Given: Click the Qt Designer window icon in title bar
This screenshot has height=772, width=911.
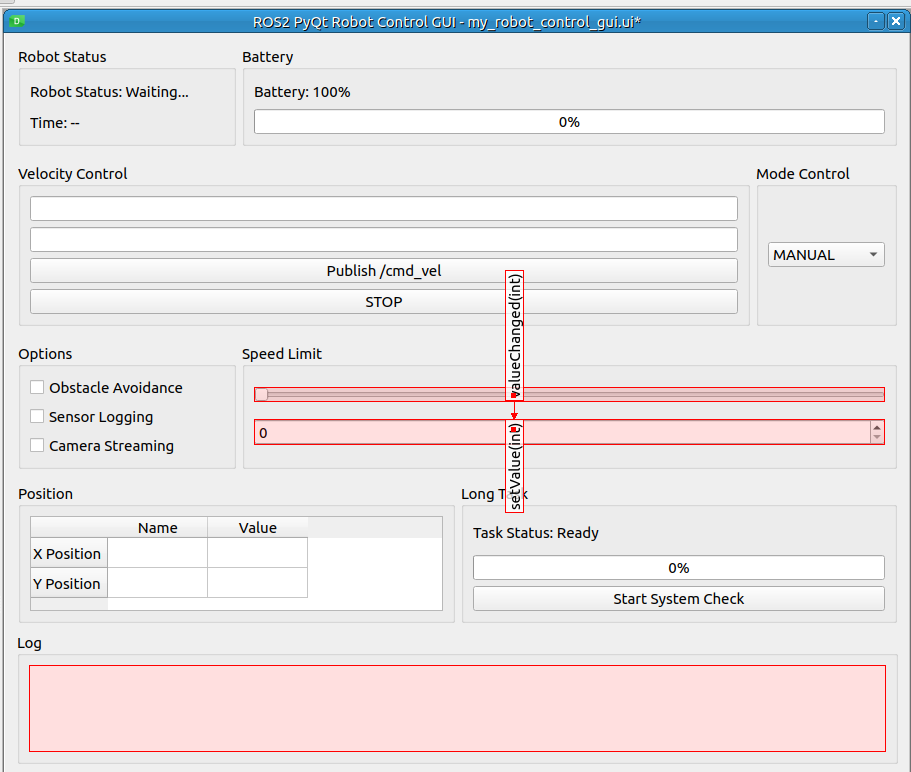Looking at the screenshot, I should coord(17,21).
